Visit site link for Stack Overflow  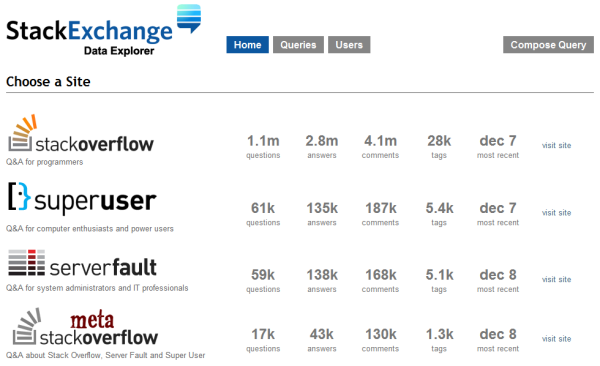pyautogui.click(x=556, y=145)
